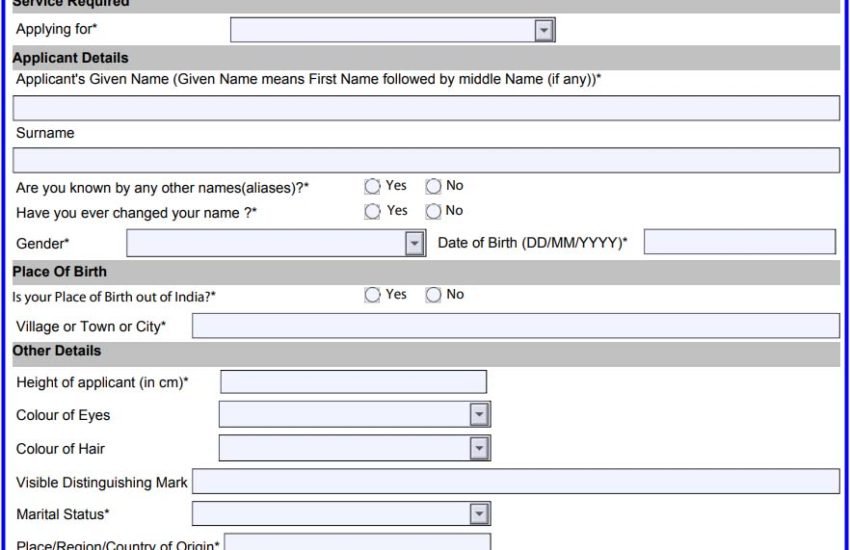Open the Colour of Eyes dropdown
The image size is (850, 550).
point(354,415)
